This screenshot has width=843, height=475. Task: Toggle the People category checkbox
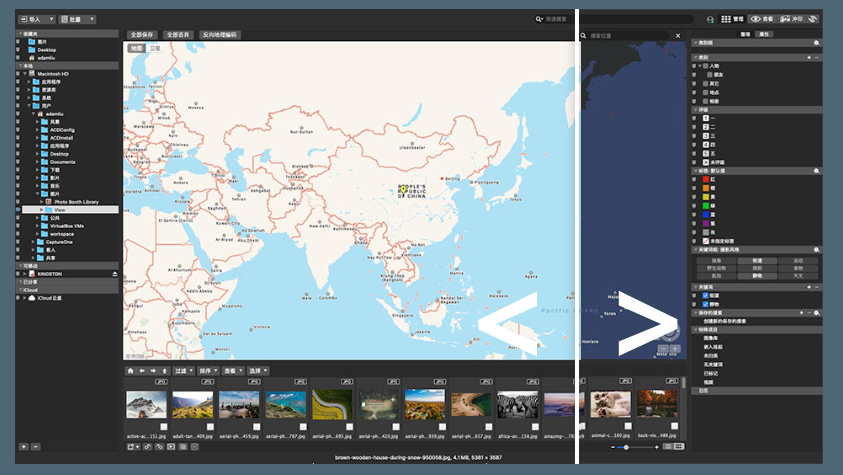(x=705, y=66)
